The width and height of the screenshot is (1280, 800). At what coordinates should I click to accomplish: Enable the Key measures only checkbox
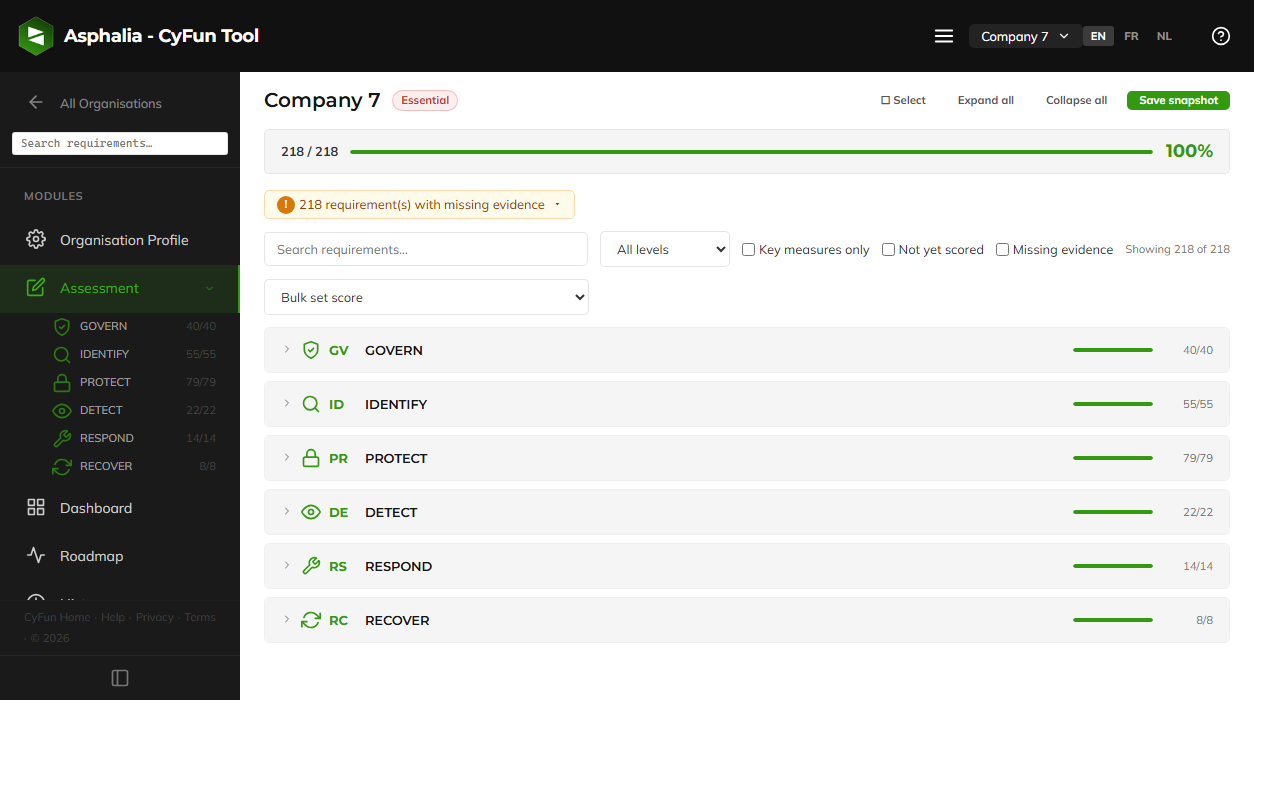pos(748,249)
